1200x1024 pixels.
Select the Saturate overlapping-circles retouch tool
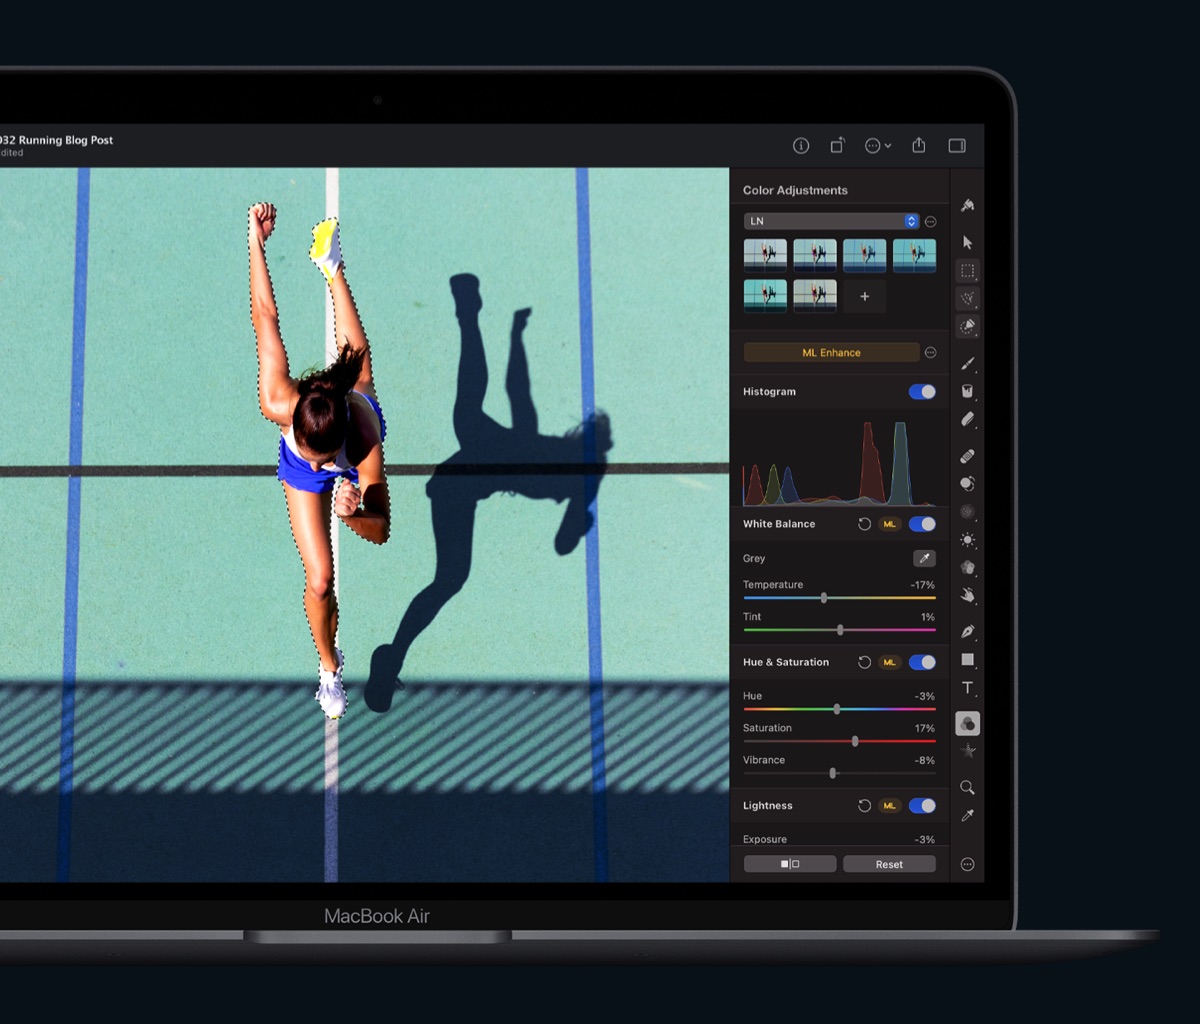coord(967,567)
